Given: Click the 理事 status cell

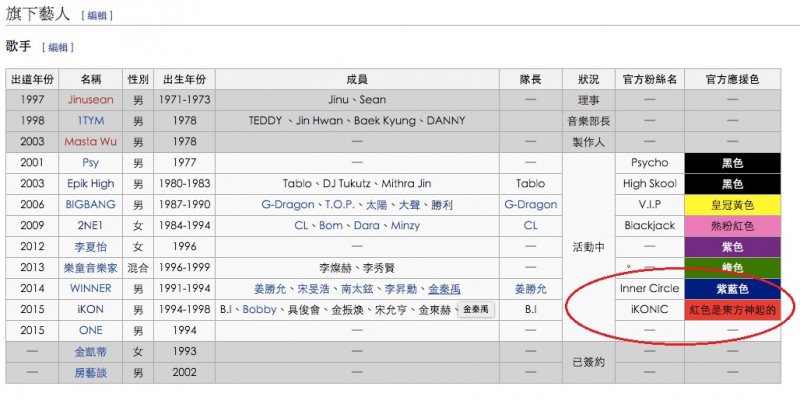Looking at the screenshot, I should tap(589, 100).
